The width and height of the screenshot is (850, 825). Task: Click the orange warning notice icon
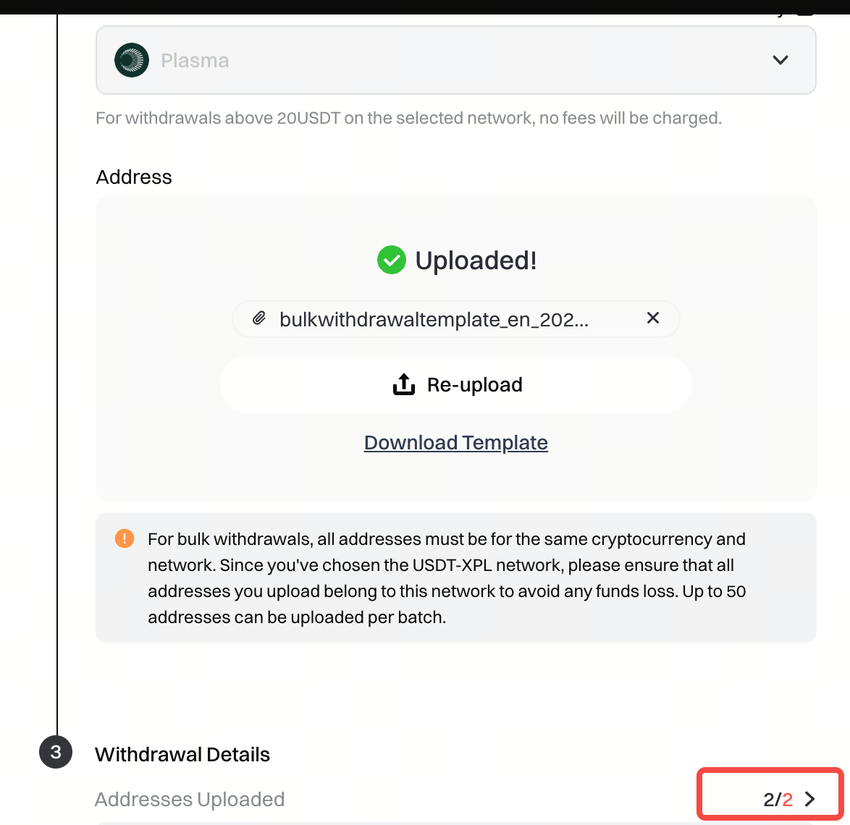124,539
